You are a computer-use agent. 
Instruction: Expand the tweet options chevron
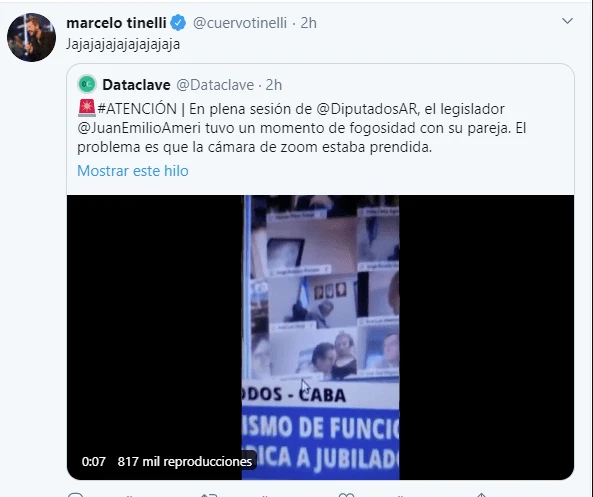[x=567, y=21]
